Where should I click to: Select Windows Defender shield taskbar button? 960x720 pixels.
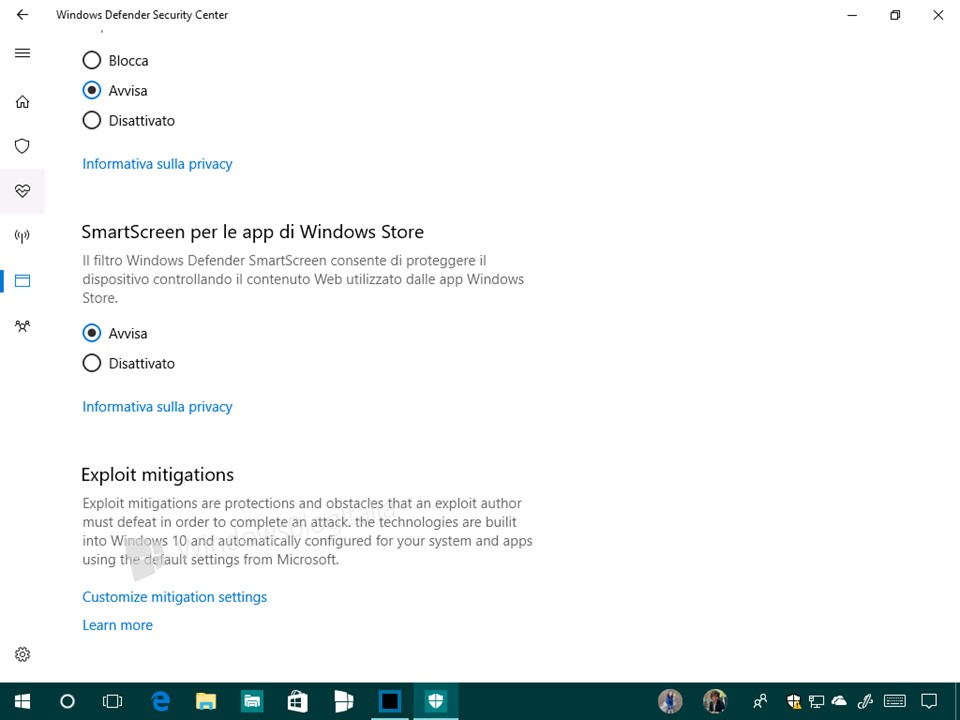pyautogui.click(x=436, y=702)
